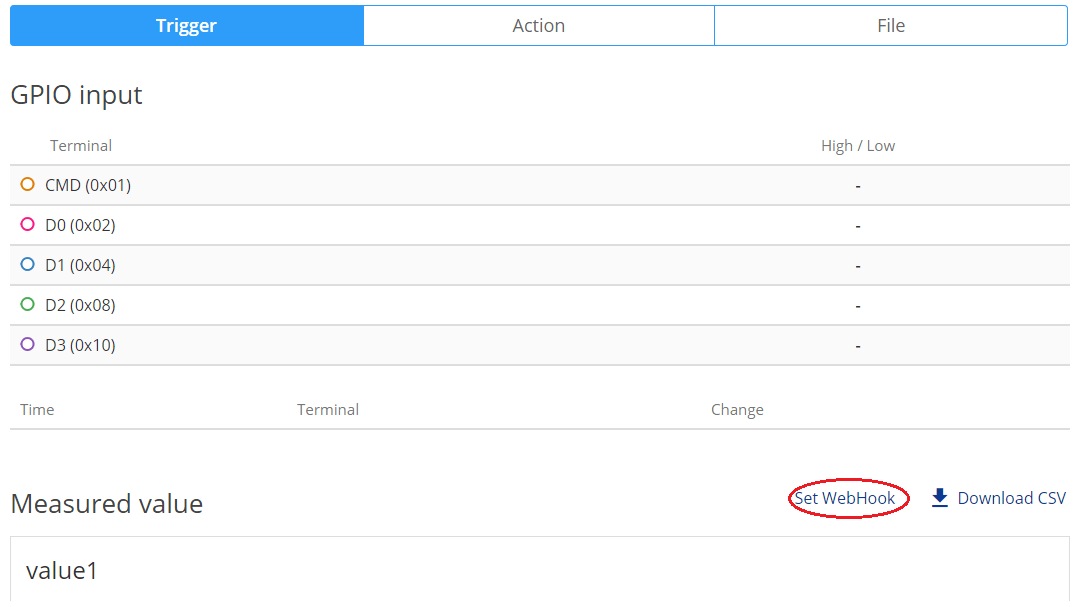Open the File tab

pos(890,25)
